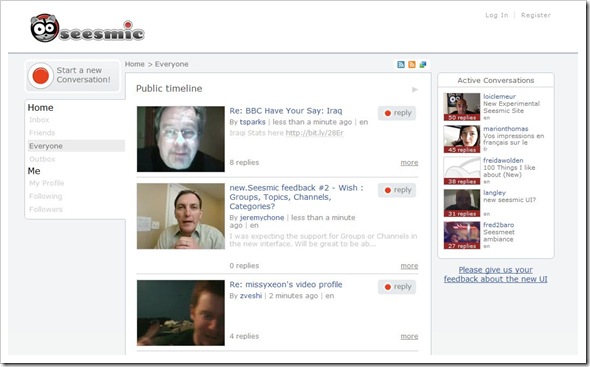Image resolution: width=590 pixels, height=367 pixels.
Task: Click the orange RSS feed icon
Action: tap(412, 64)
